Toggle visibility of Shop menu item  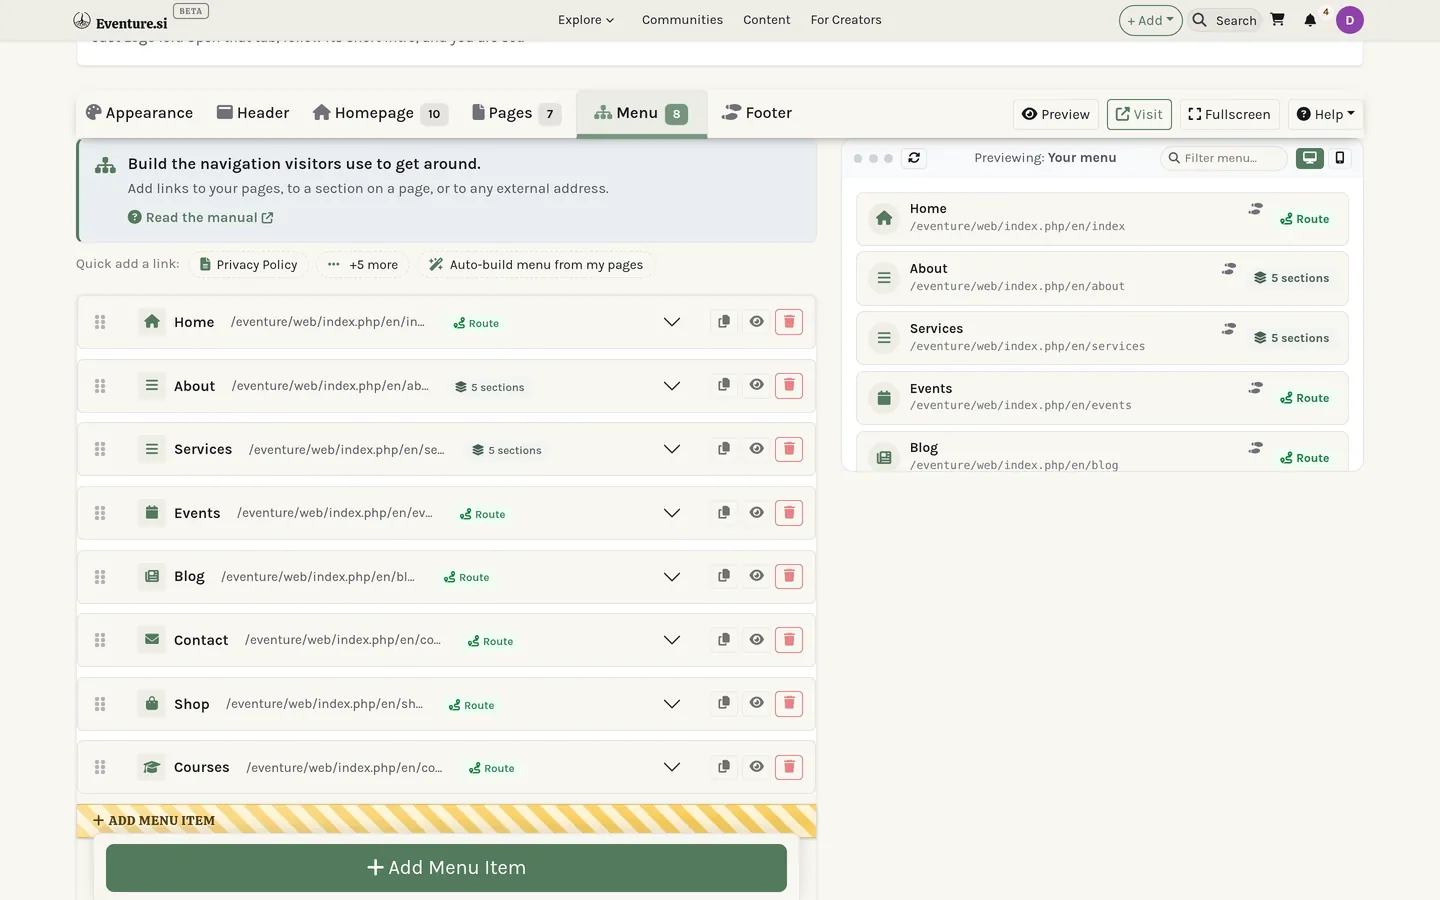click(x=757, y=703)
